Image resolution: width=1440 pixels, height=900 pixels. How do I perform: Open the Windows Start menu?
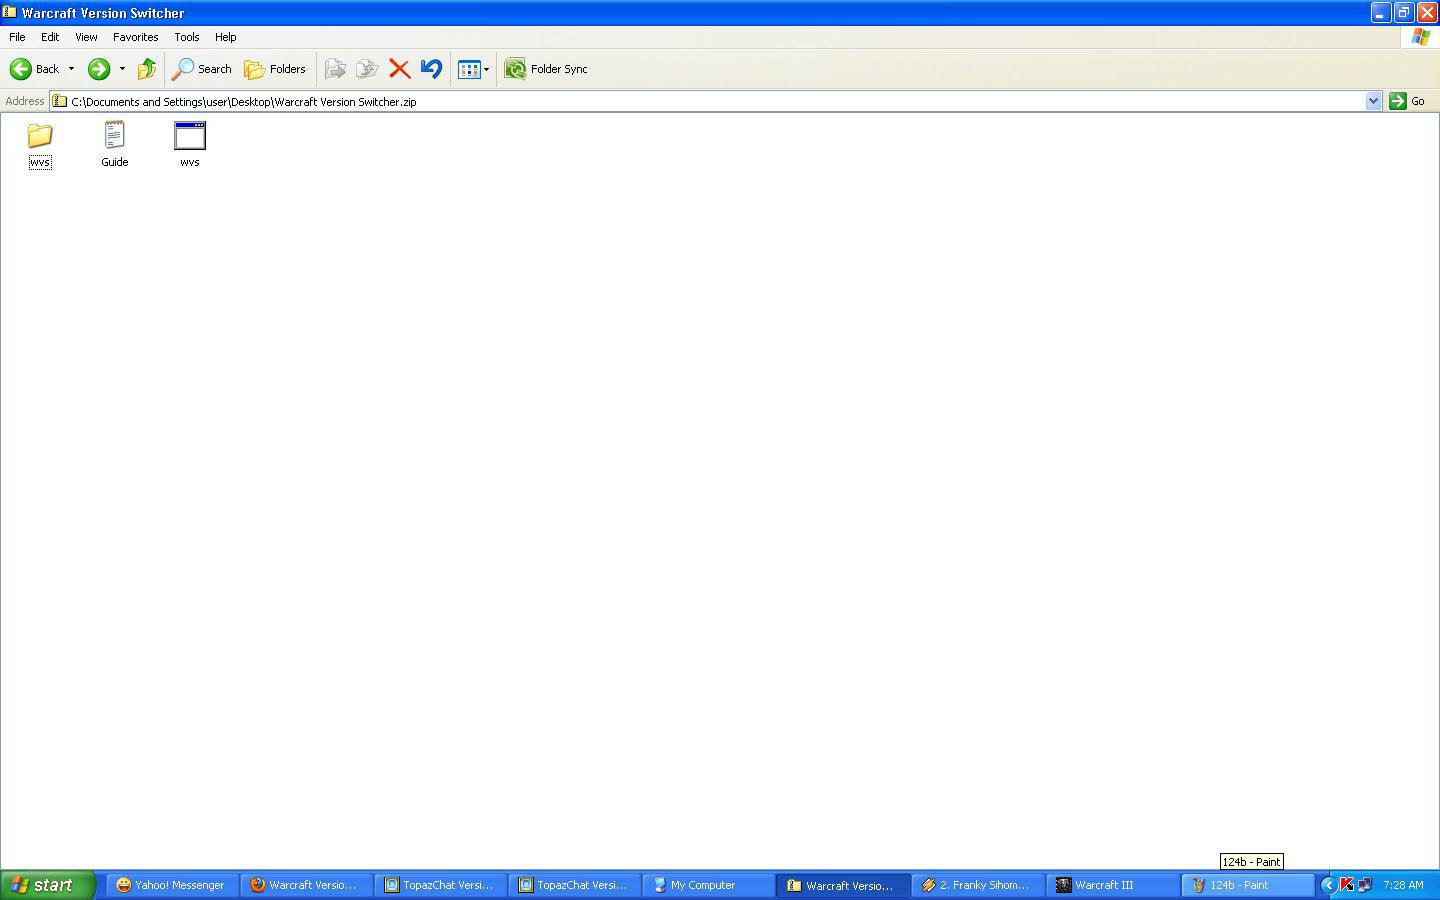47,885
